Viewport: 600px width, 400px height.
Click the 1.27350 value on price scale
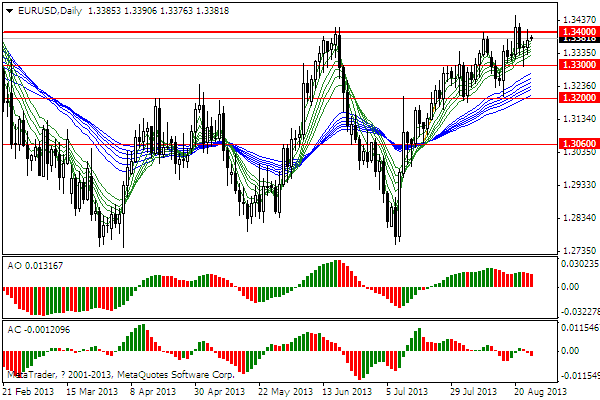pyautogui.click(x=573, y=251)
